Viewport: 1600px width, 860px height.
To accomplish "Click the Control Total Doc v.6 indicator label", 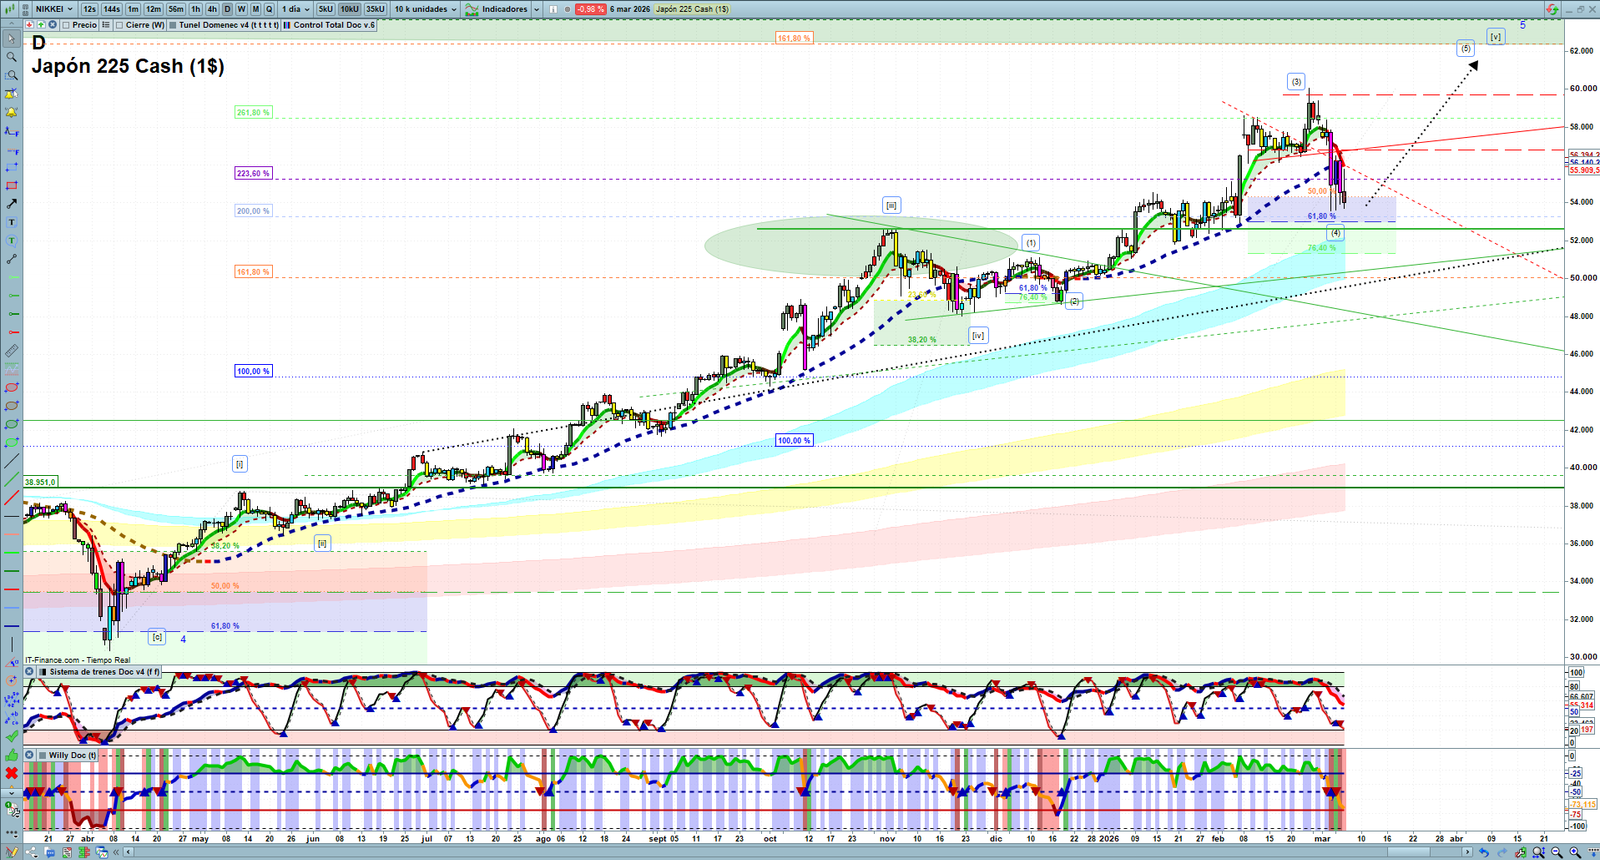I will coord(334,25).
